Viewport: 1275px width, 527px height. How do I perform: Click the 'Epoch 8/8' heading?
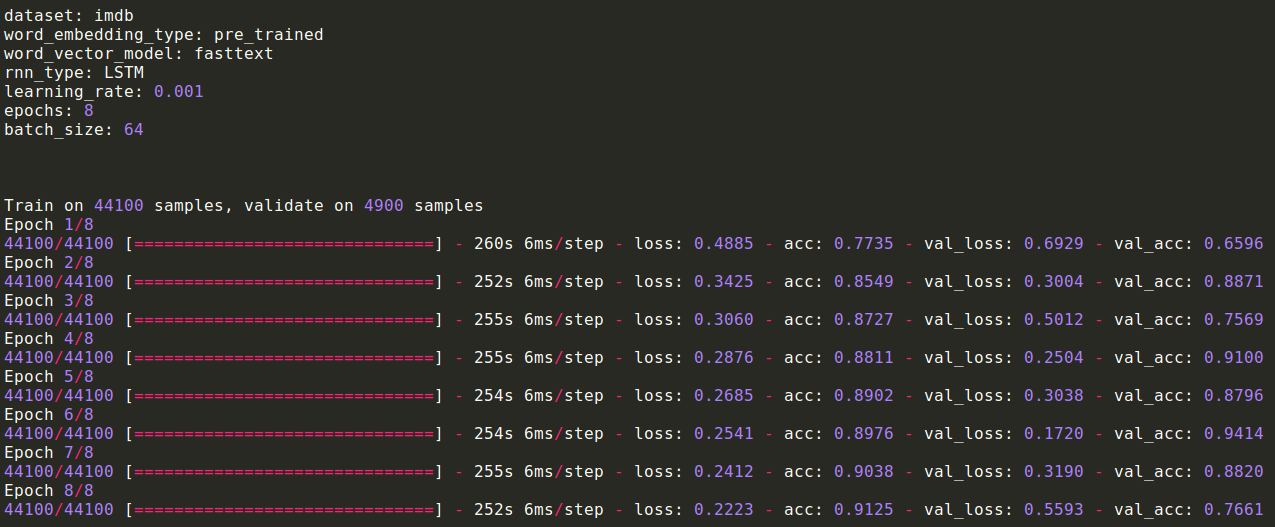(49, 490)
